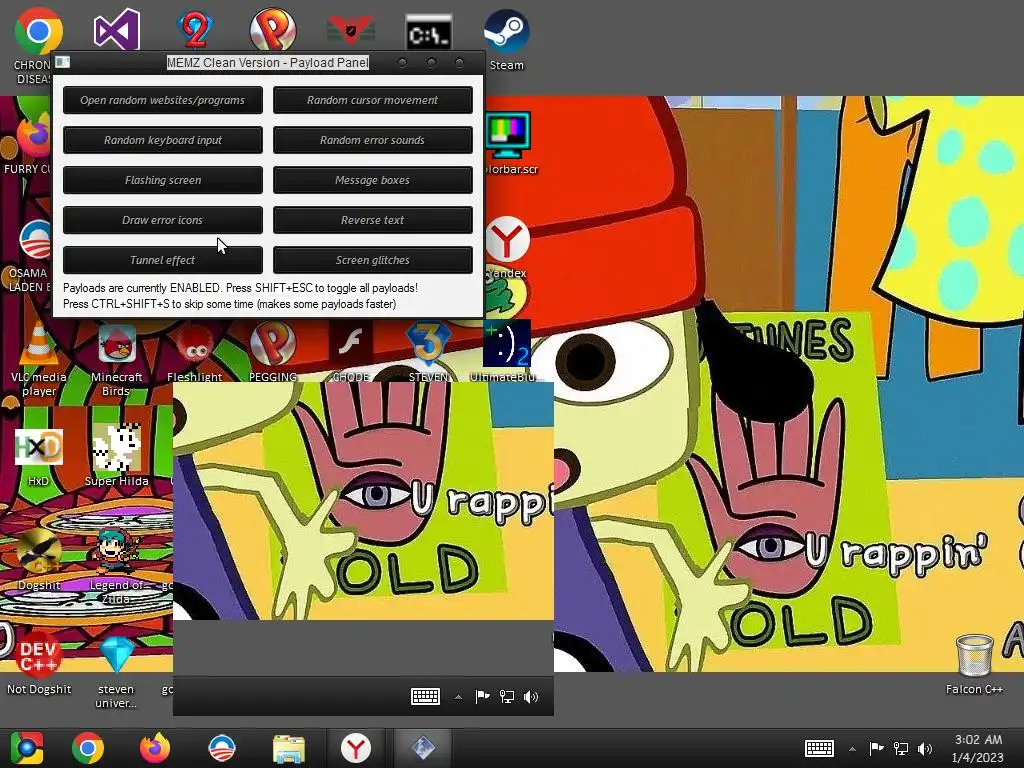
Task: Open the Chrome desktop shortcut at top
Action: (39, 31)
